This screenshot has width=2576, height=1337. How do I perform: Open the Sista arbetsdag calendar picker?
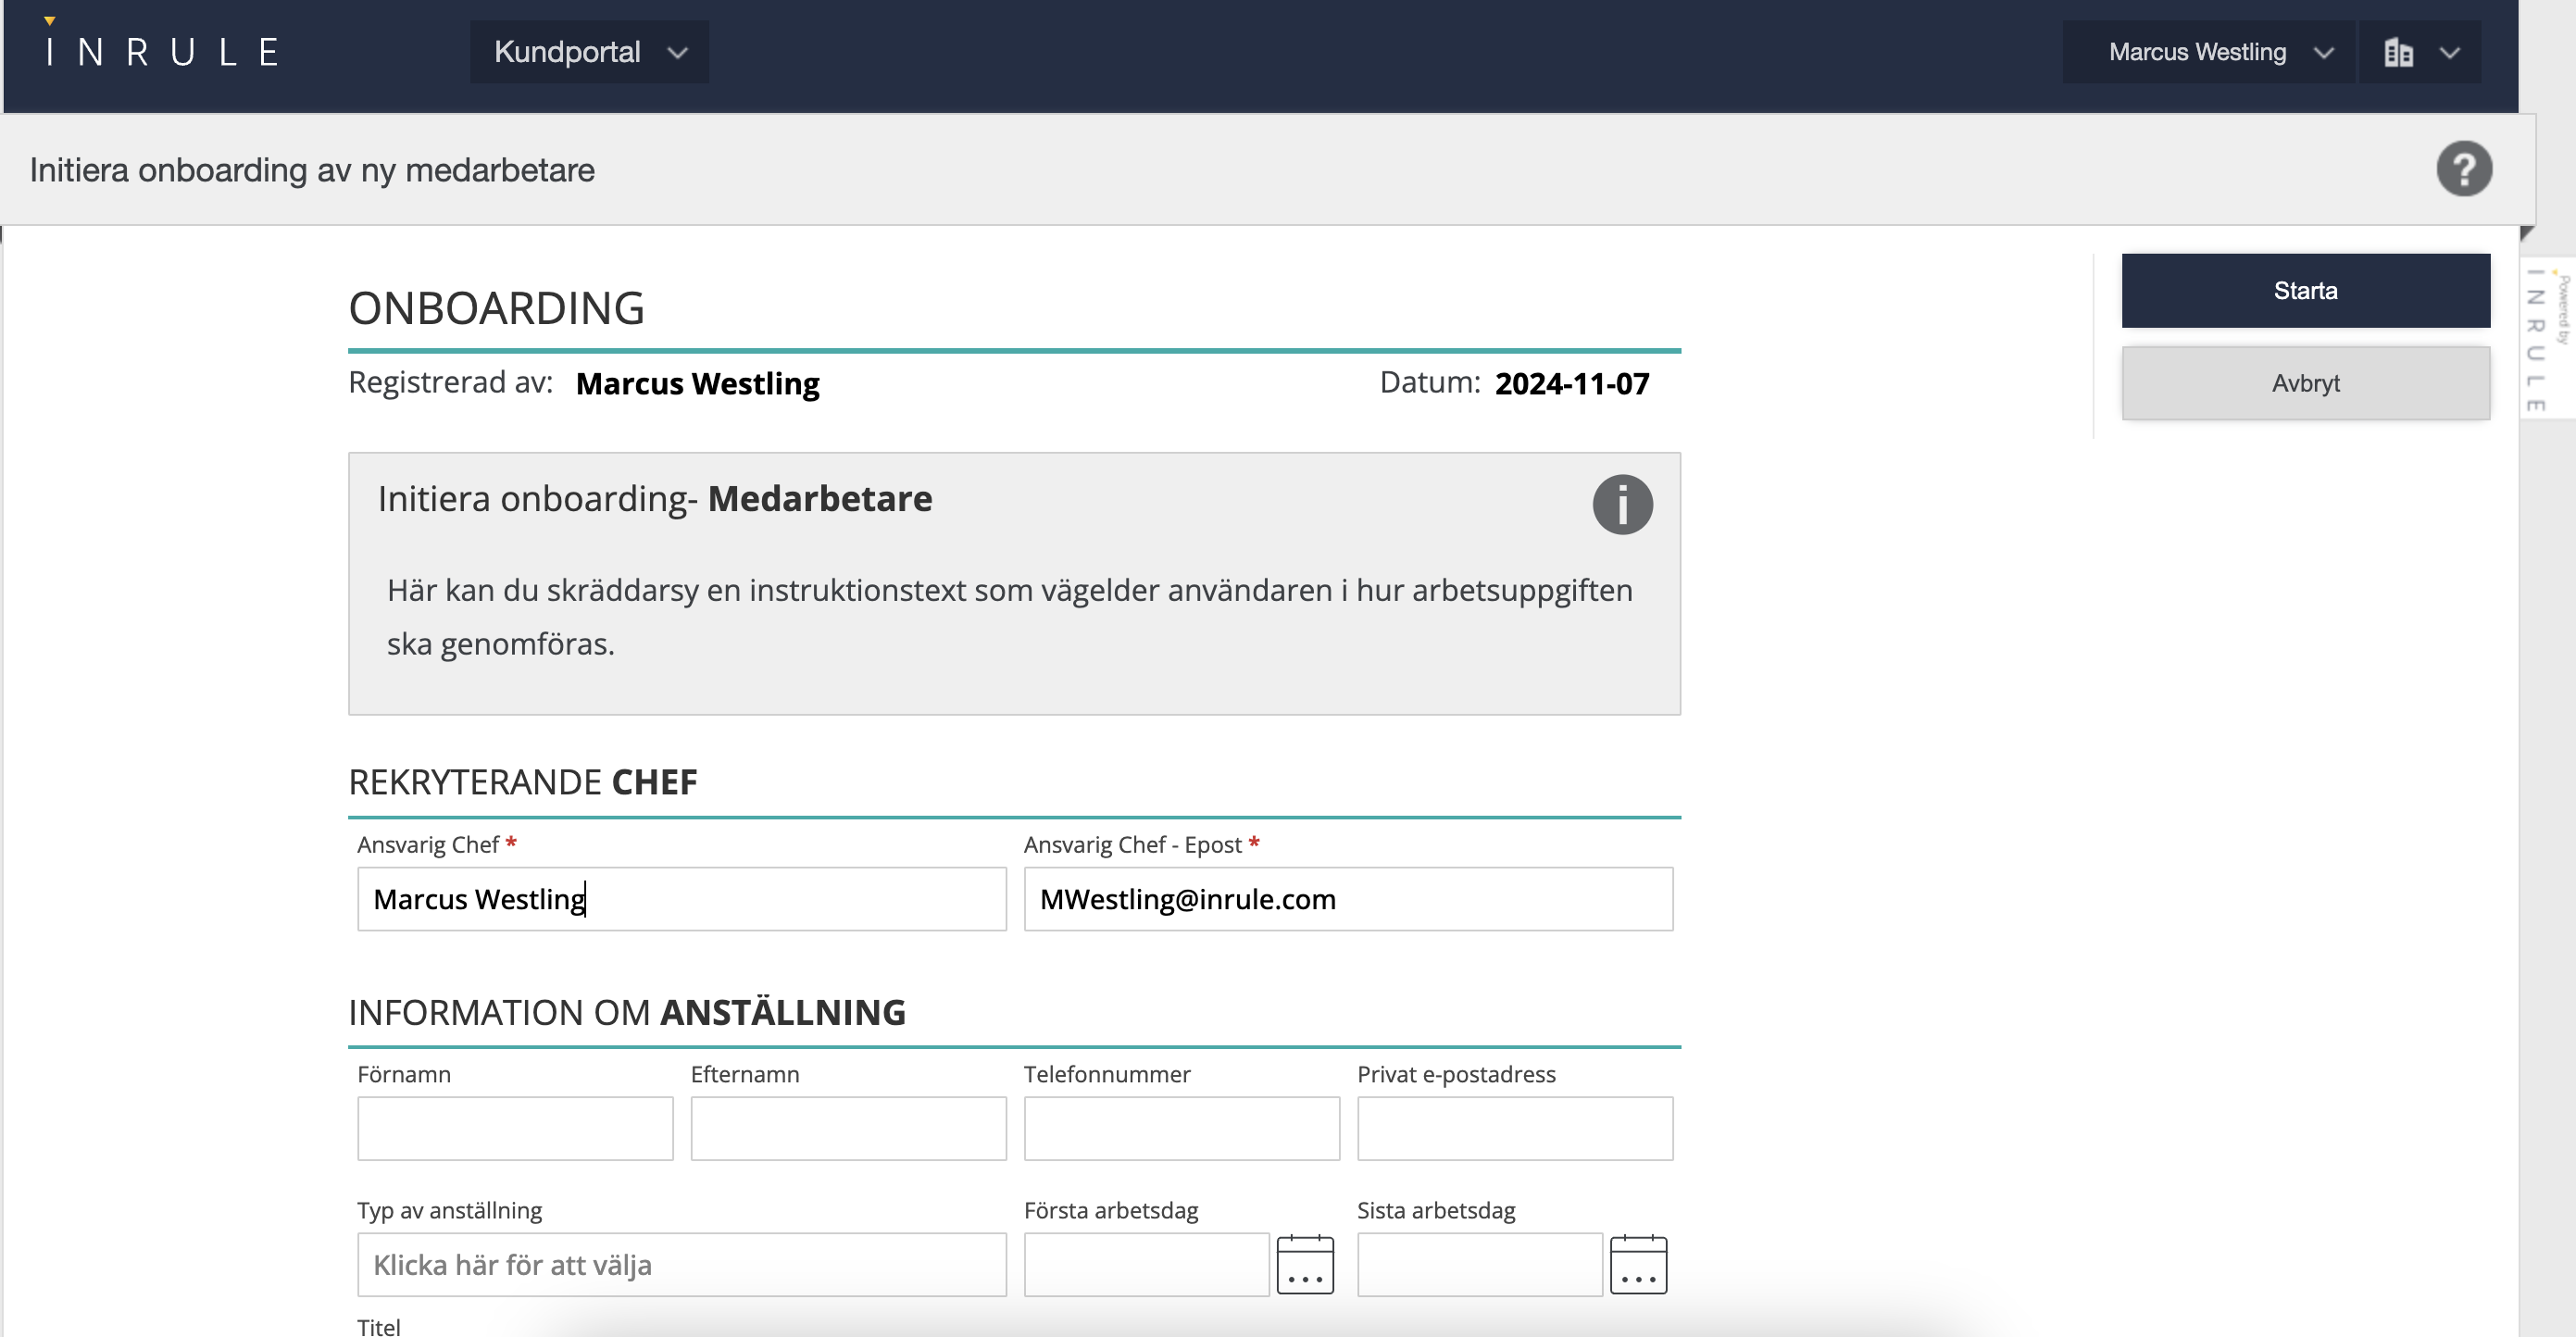[1637, 1264]
